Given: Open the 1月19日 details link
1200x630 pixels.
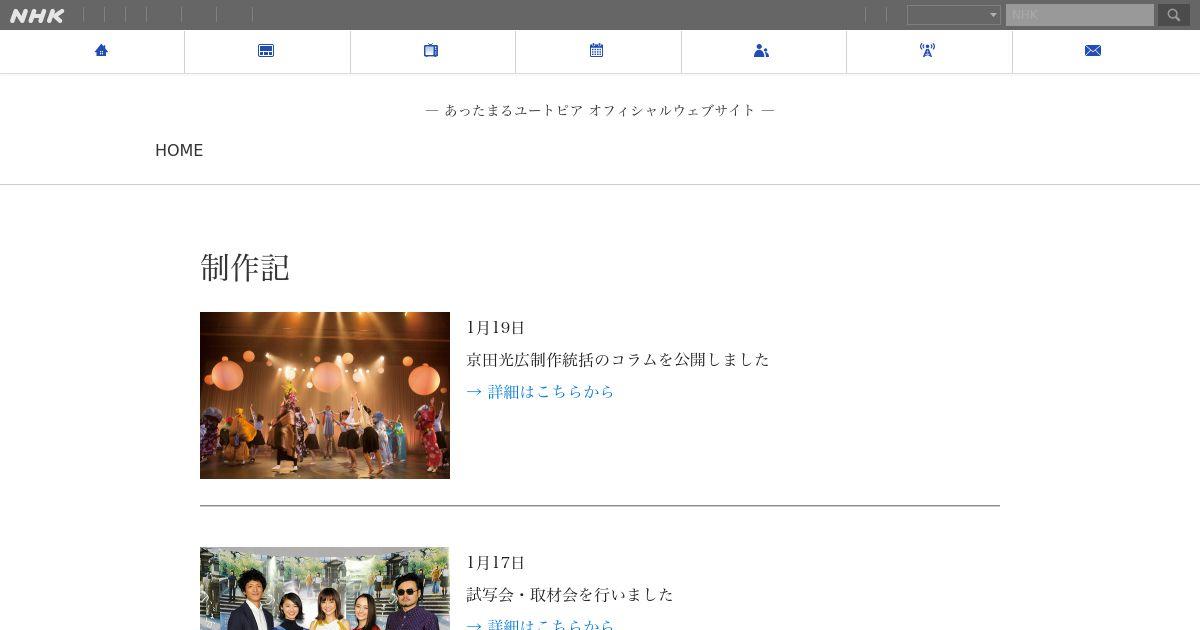Looking at the screenshot, I should [x=540, y=391].
